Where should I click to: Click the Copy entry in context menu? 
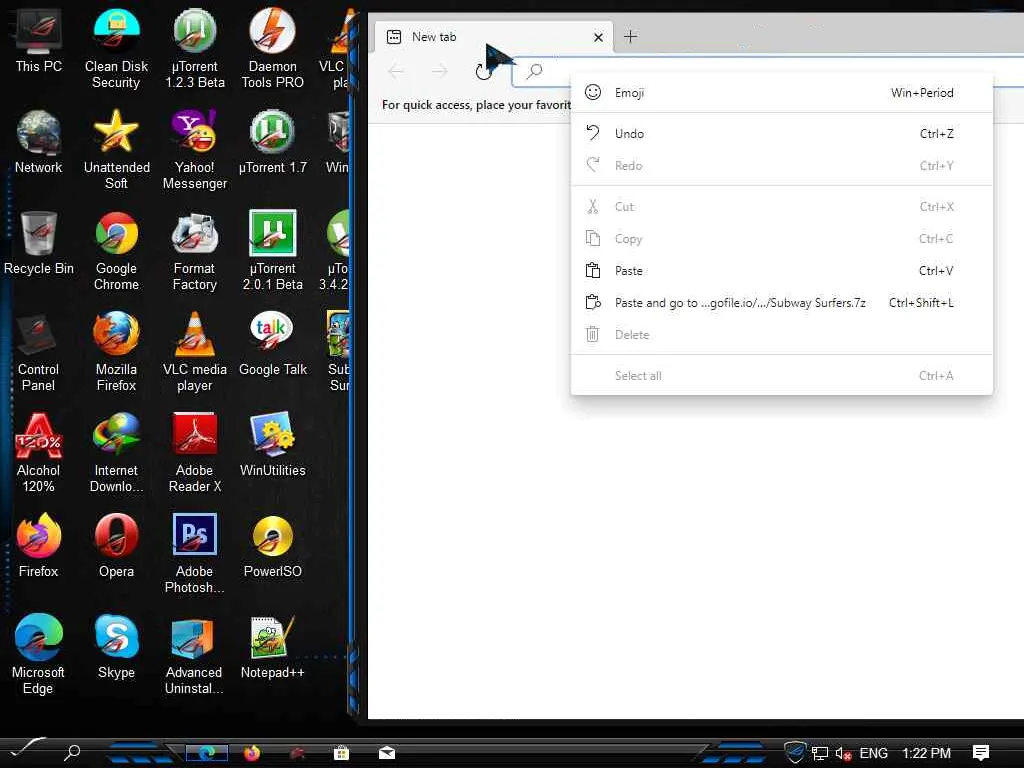781,239
